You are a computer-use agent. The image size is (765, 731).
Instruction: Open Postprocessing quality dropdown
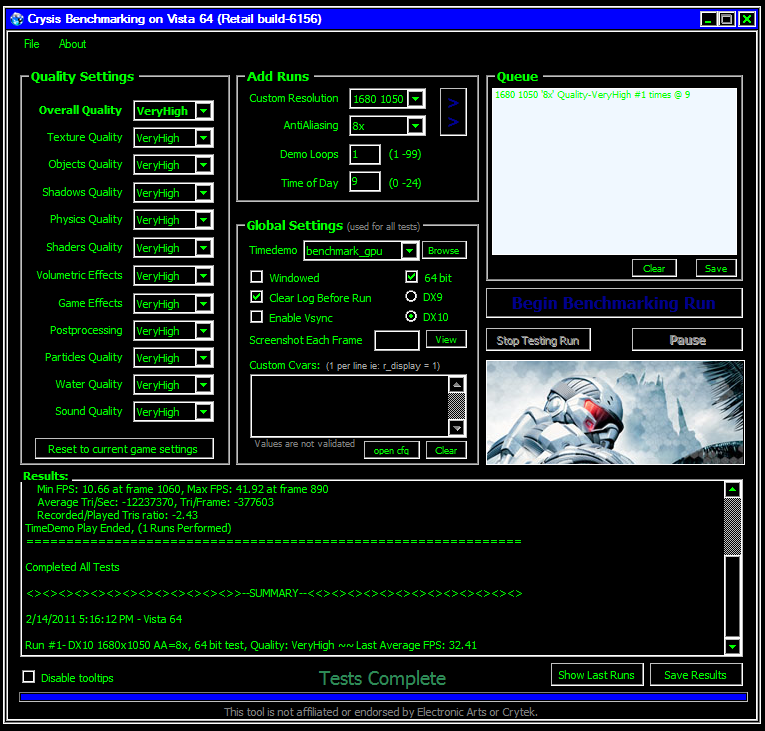[204, 331]
